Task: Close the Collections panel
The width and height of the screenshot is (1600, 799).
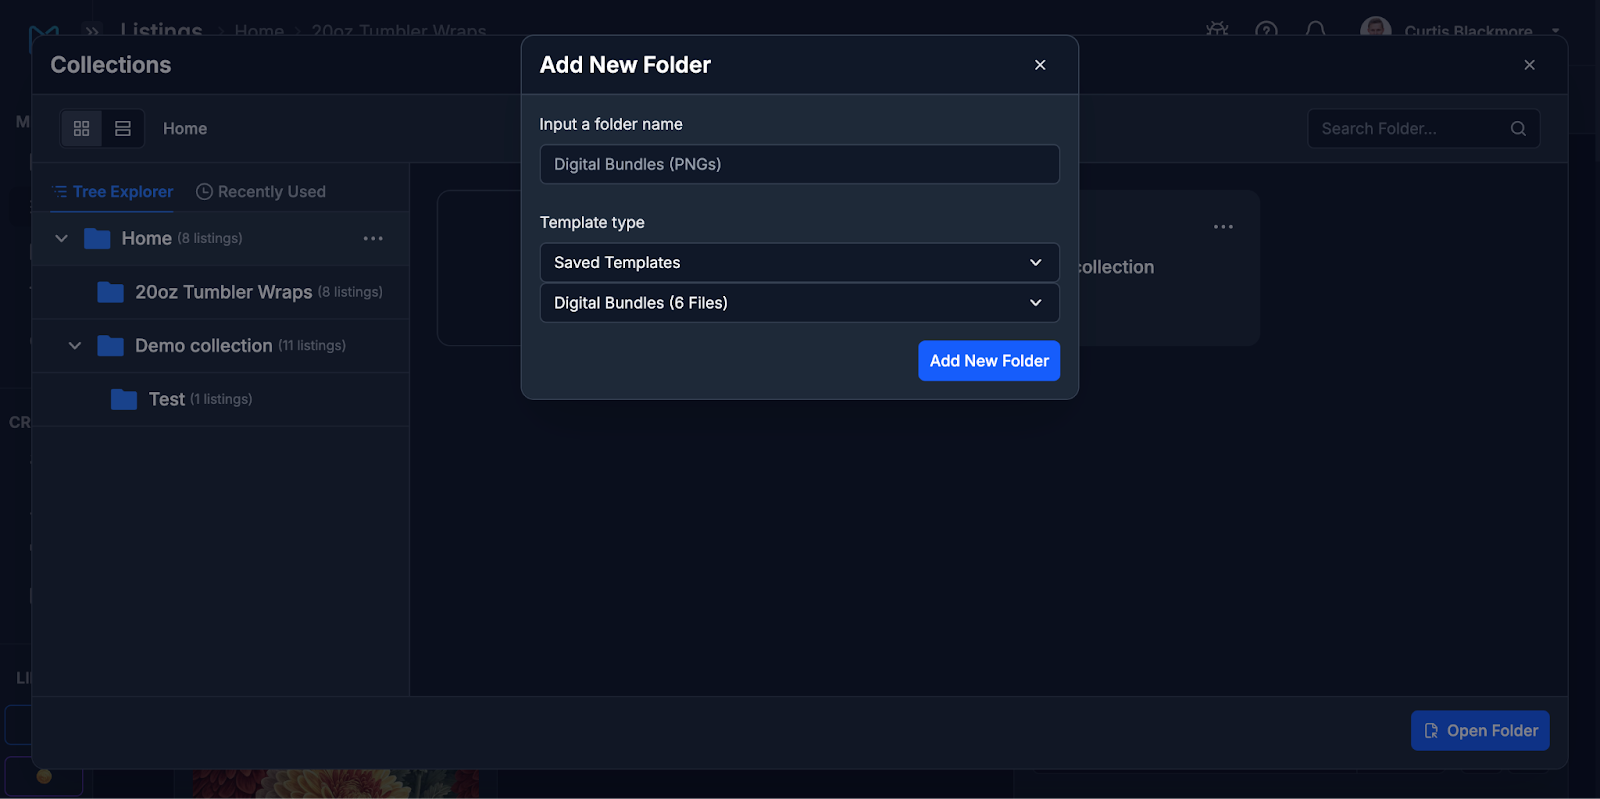Action: [x=1529, y=65]
